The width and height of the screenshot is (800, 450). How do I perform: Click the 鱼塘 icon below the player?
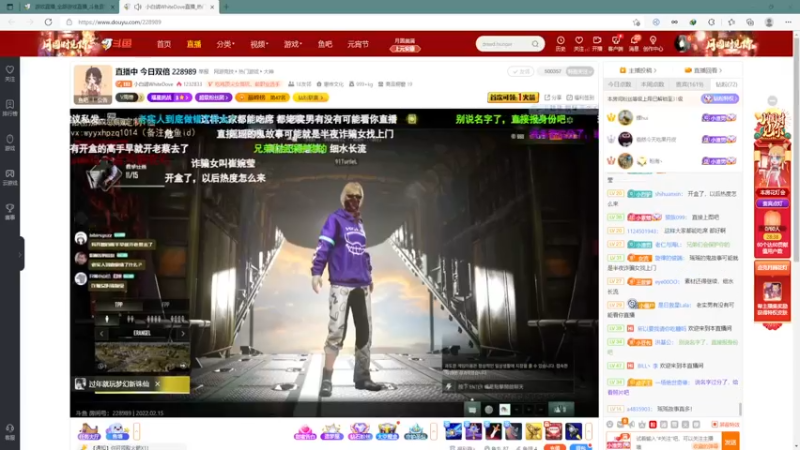pyautogui.click(x=117, y=432)
